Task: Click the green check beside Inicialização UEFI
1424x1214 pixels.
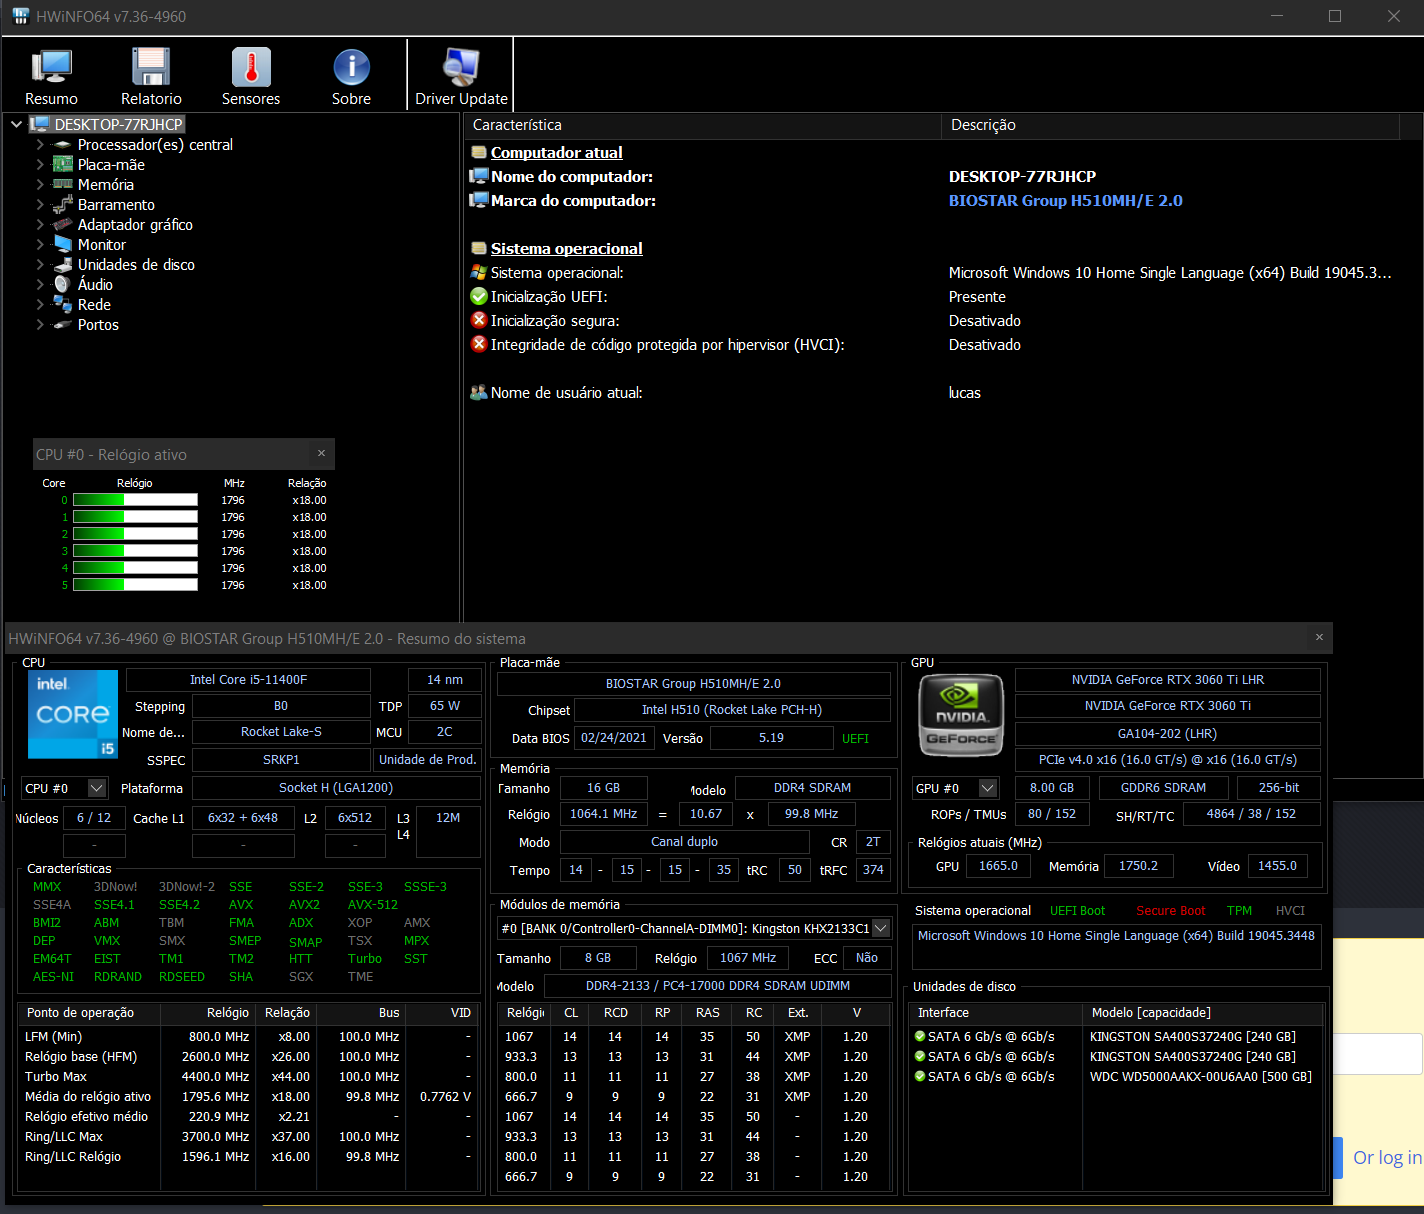Action: tap(479, 296)
